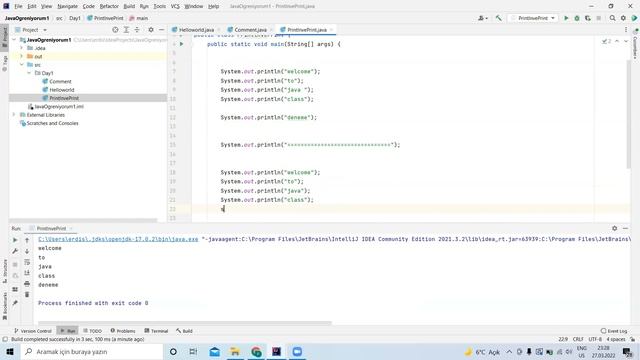
Task: Click the grey Stop button in toolbar
Action: coord(599,18)
